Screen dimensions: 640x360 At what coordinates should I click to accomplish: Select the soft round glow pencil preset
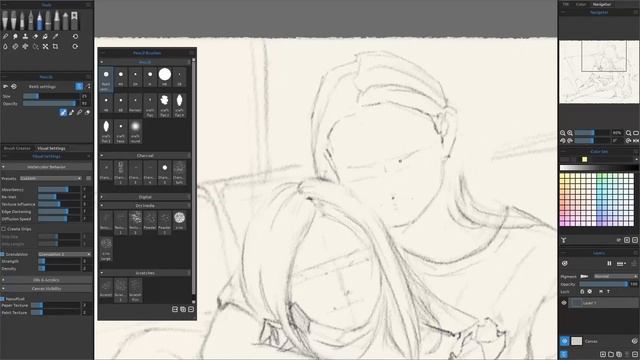point(135,131)
